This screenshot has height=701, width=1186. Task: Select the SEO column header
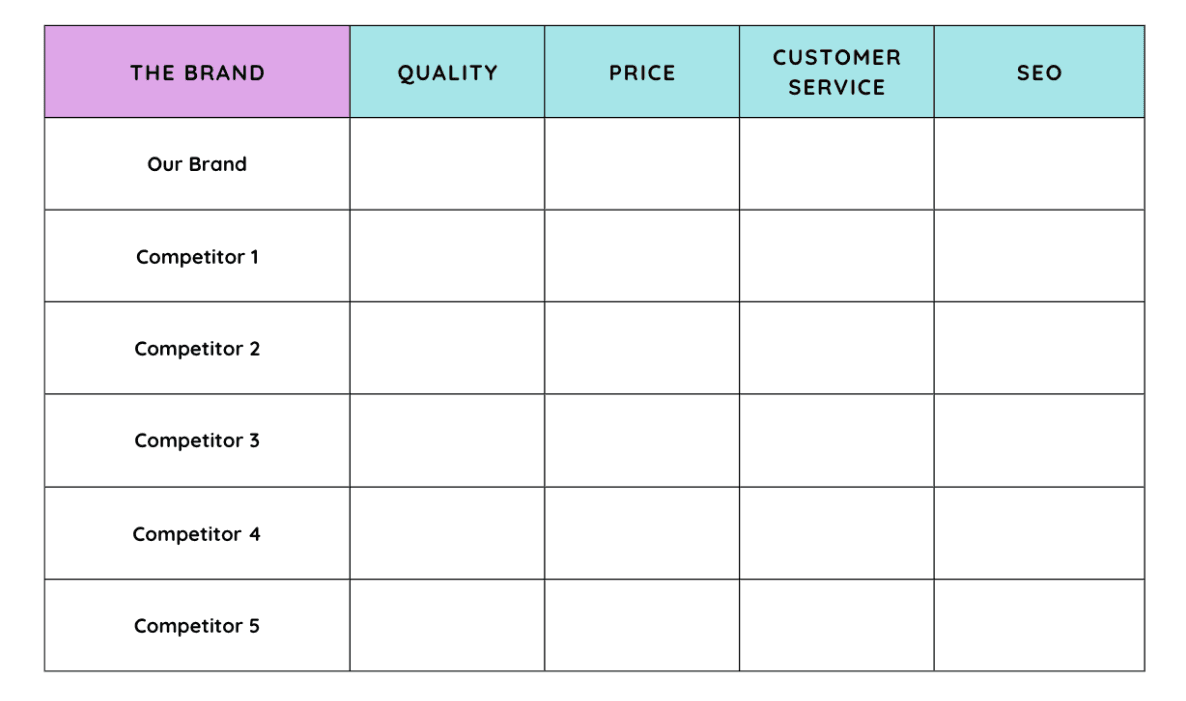tap(1039, 72)
